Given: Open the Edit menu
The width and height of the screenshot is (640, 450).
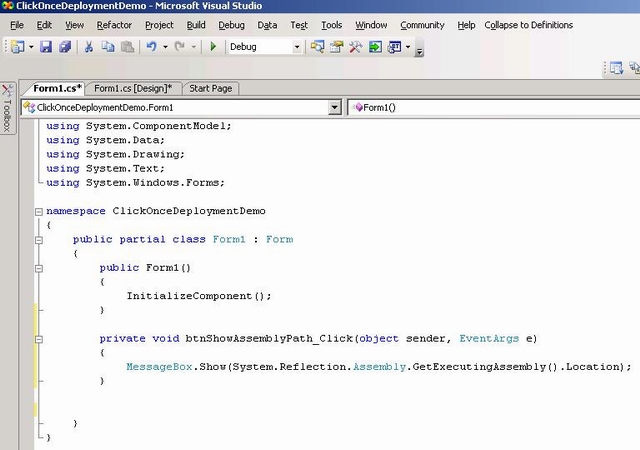Looking at the screenshot, I should tap(44, 25).
